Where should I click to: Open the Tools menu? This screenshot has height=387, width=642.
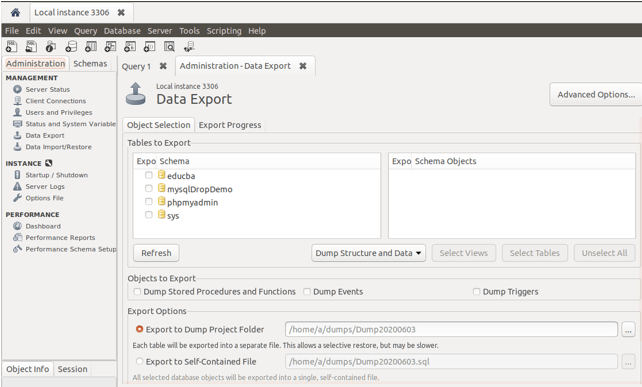(189, 31)
